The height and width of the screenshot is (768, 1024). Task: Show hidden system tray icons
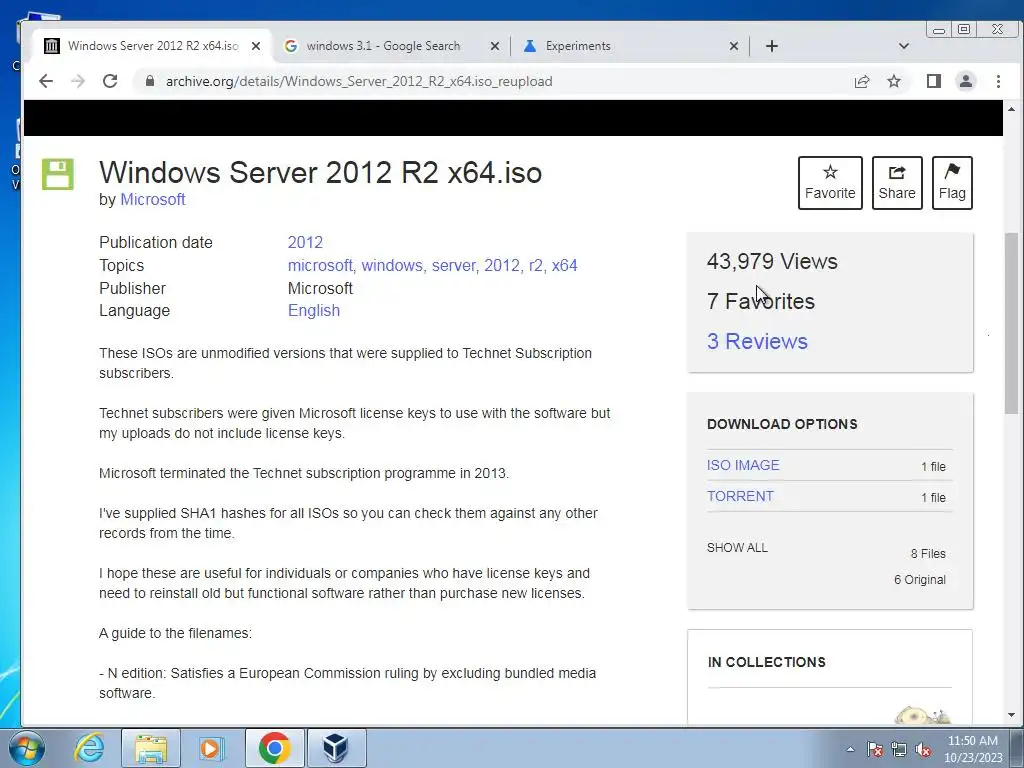850,749
